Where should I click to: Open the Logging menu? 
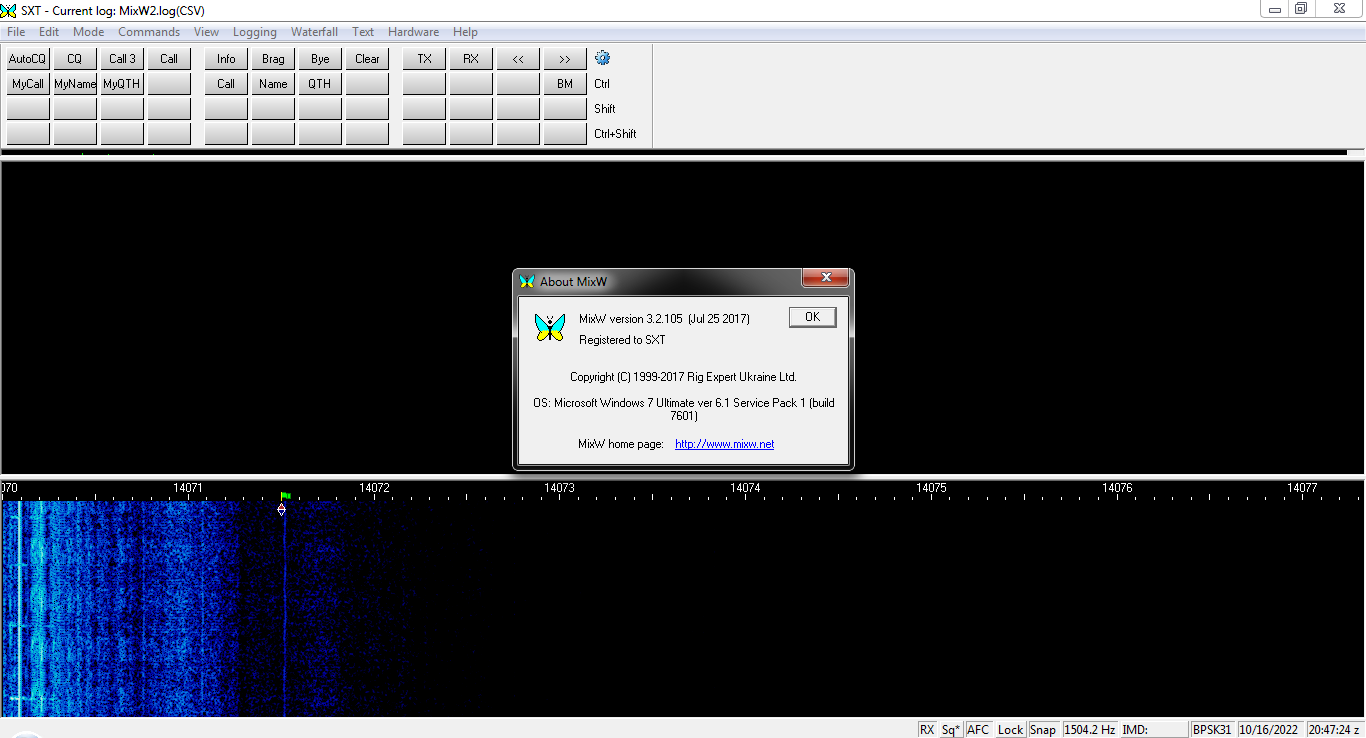click(x=254, y=32)
